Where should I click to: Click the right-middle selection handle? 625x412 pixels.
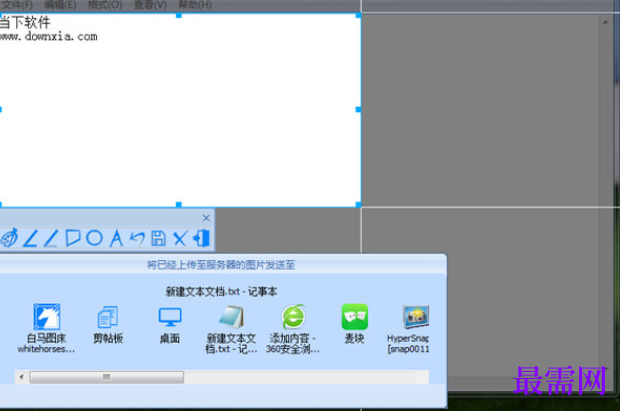coord(358,109)
